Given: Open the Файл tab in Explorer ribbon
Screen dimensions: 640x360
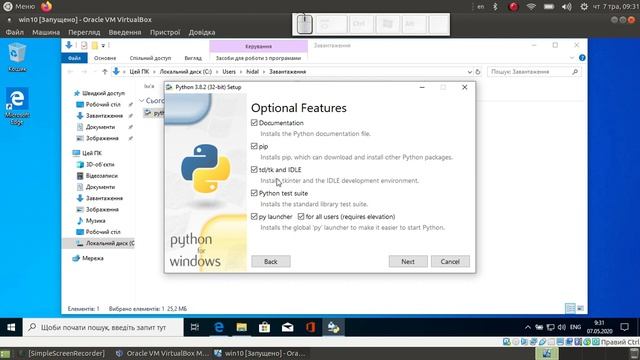Looking at the screenshot, I should tap(74, 58).
